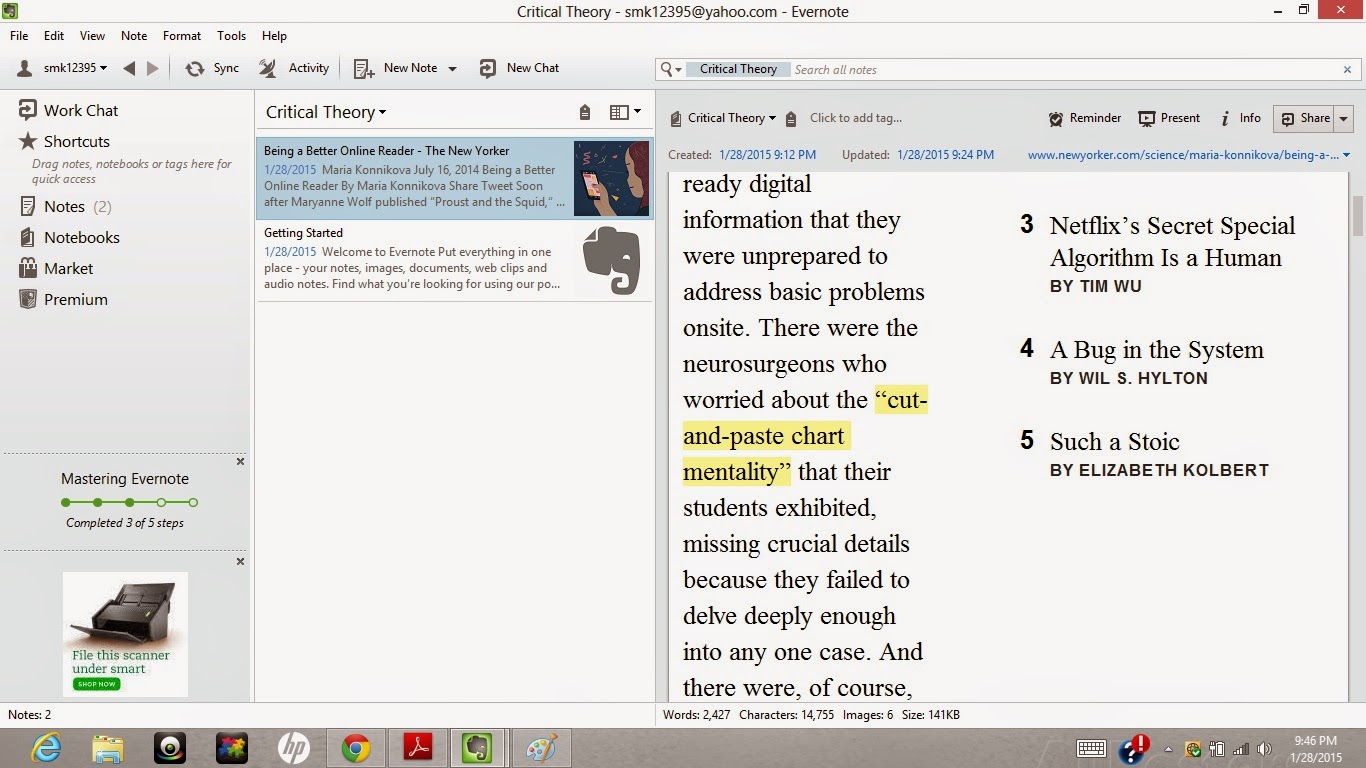
Task: Open Evernote in the Windows taskbar
Action: pyautogui.click(x=477, y=747)
